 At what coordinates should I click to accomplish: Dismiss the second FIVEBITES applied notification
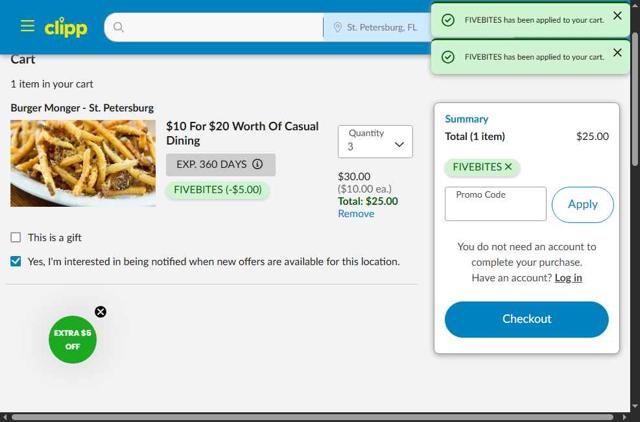coord(617,52)
